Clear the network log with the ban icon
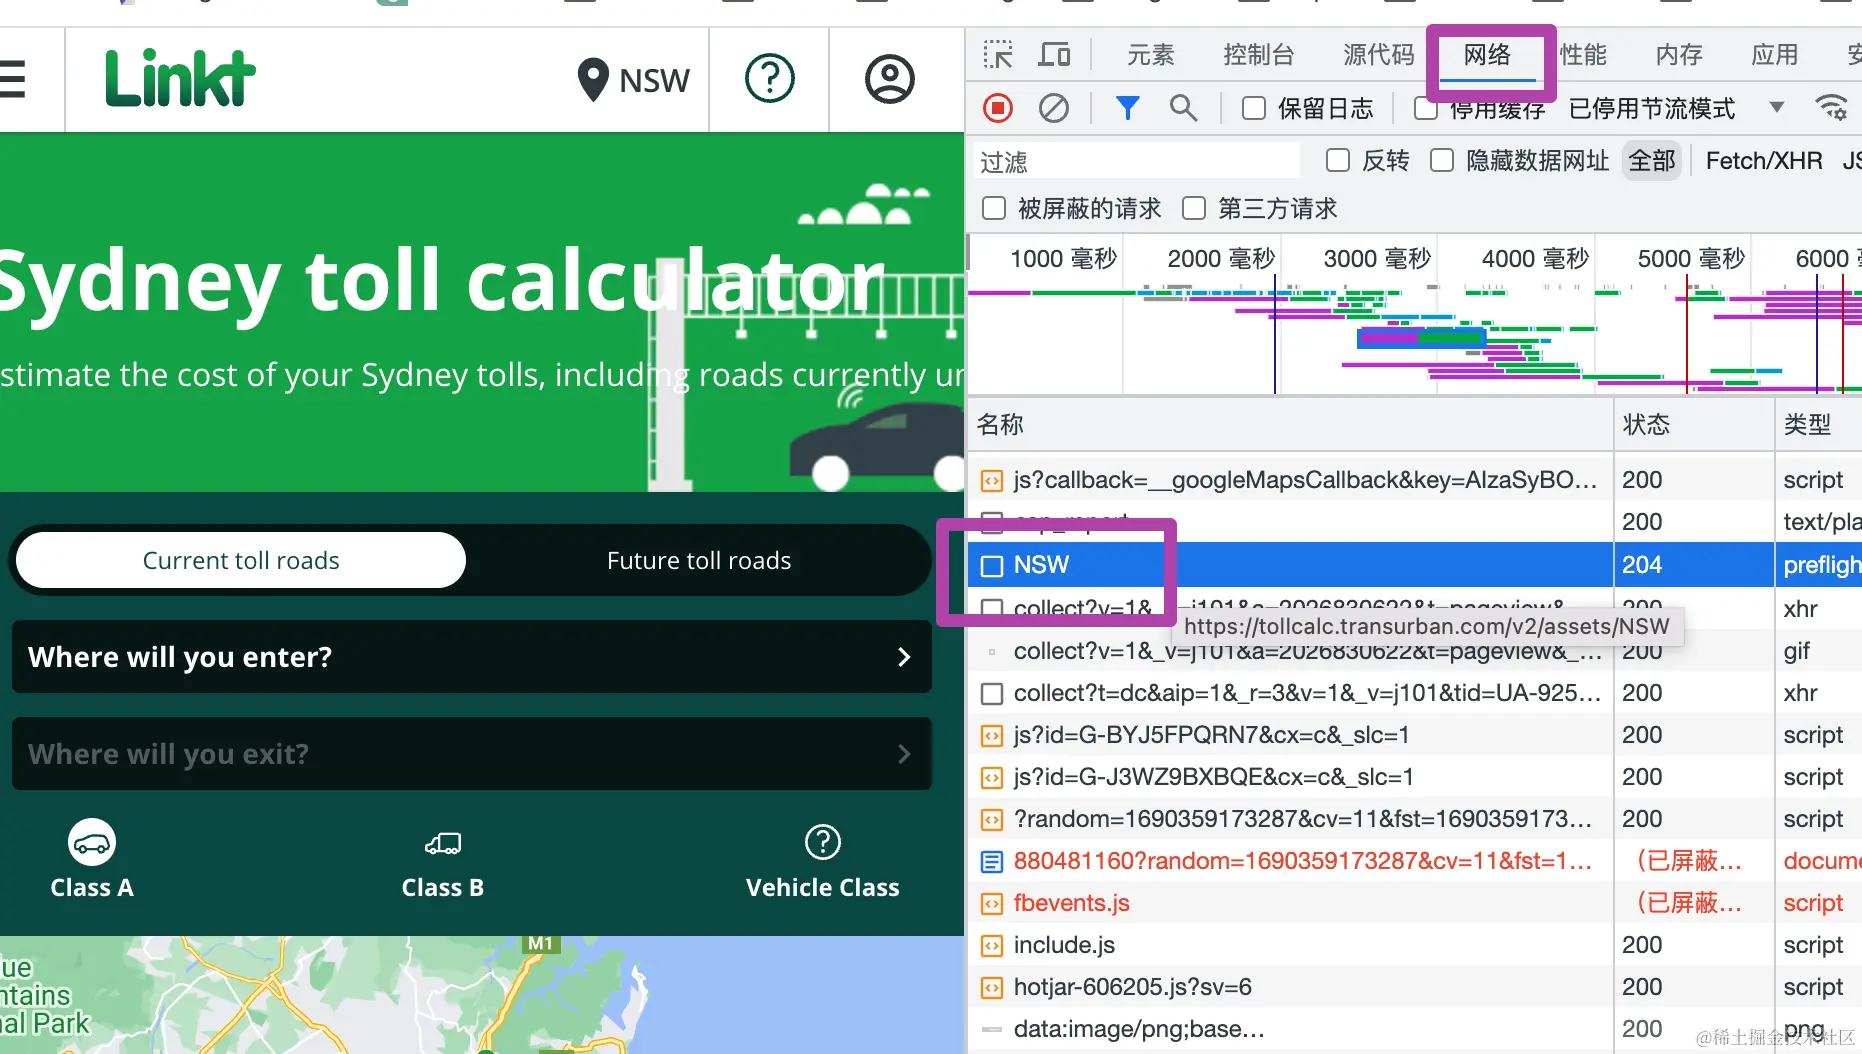Screen dimensions: 1862x1054 [x=1053, y=108]
